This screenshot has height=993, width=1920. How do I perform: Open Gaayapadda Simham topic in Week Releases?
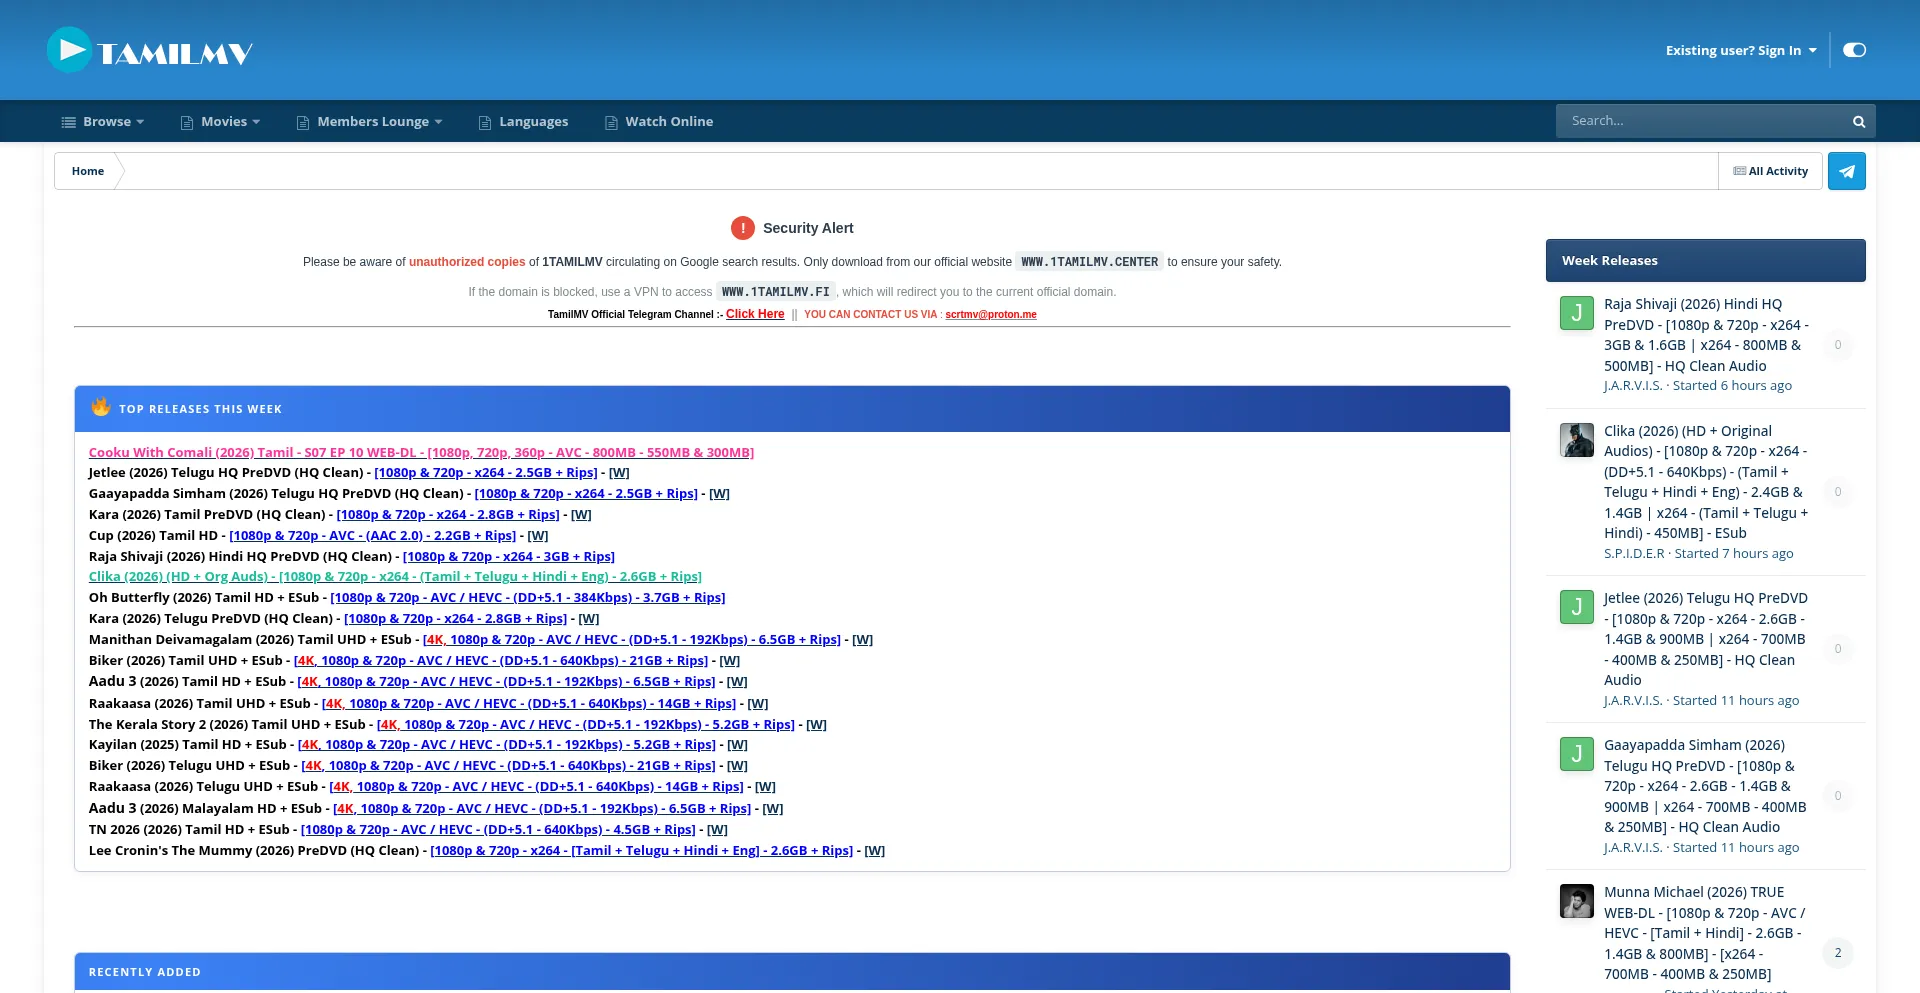(1706, 786)
